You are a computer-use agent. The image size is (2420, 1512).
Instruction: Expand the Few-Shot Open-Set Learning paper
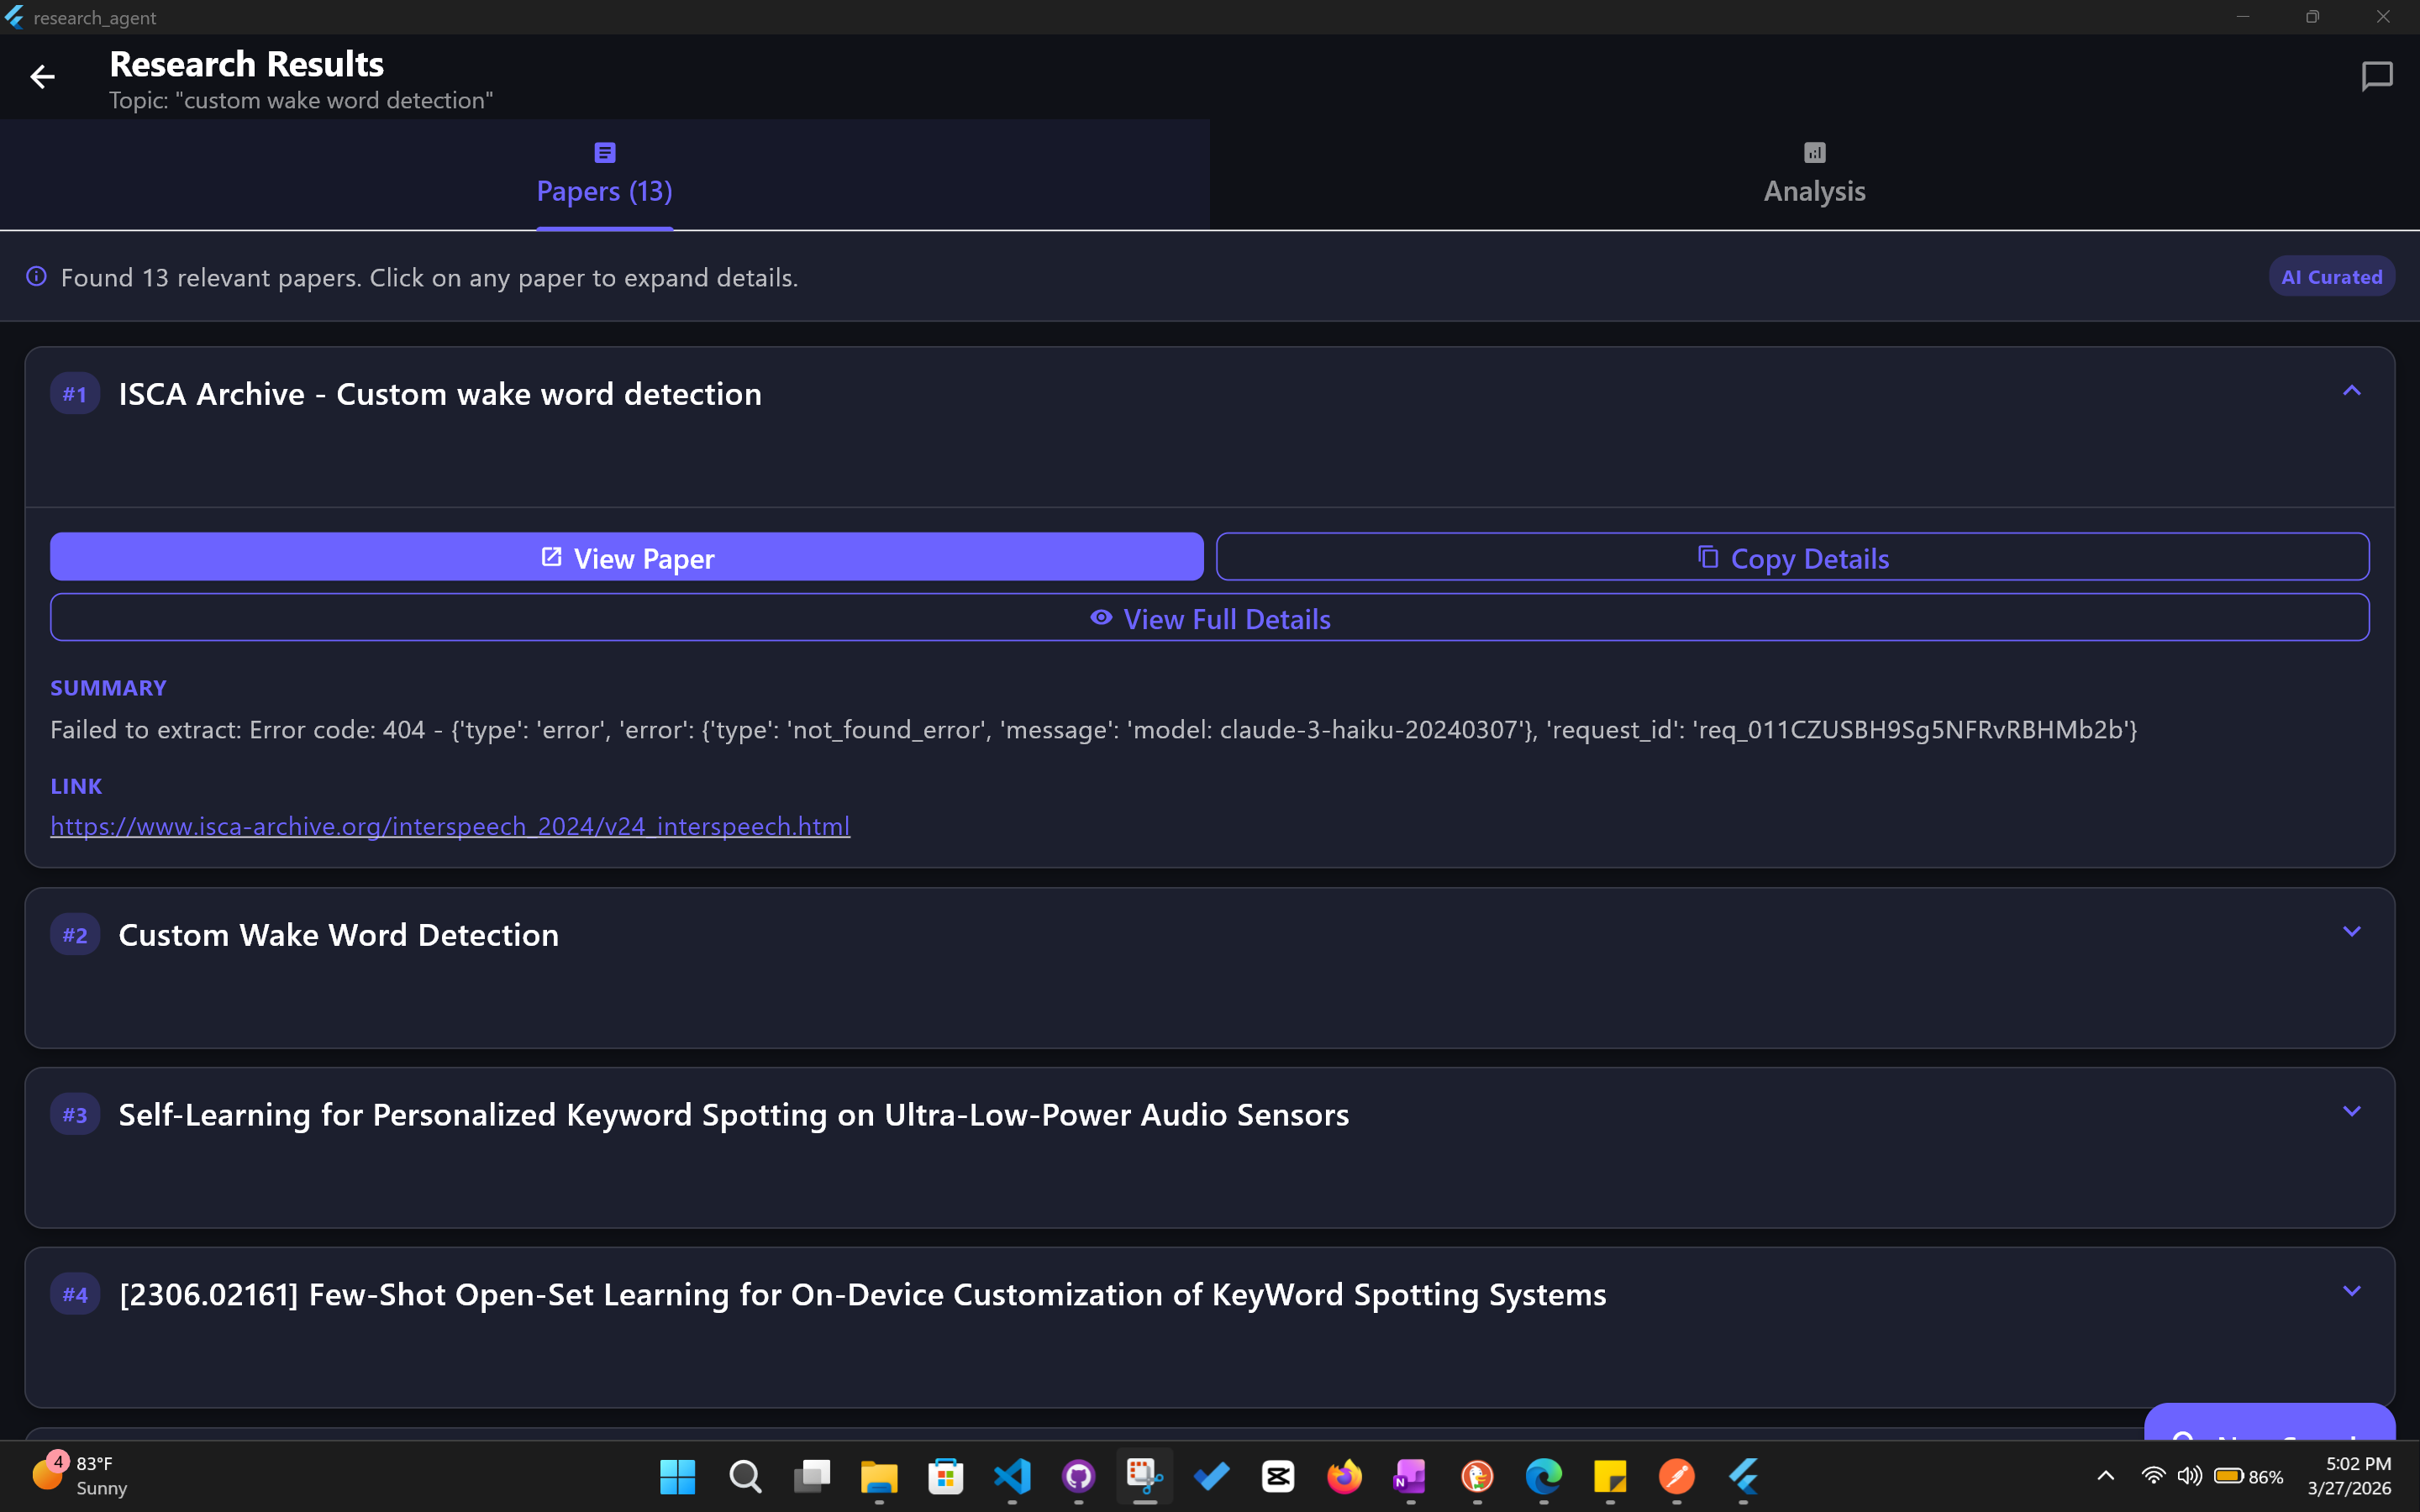pyautogui.click(x=2351, y=1292)
